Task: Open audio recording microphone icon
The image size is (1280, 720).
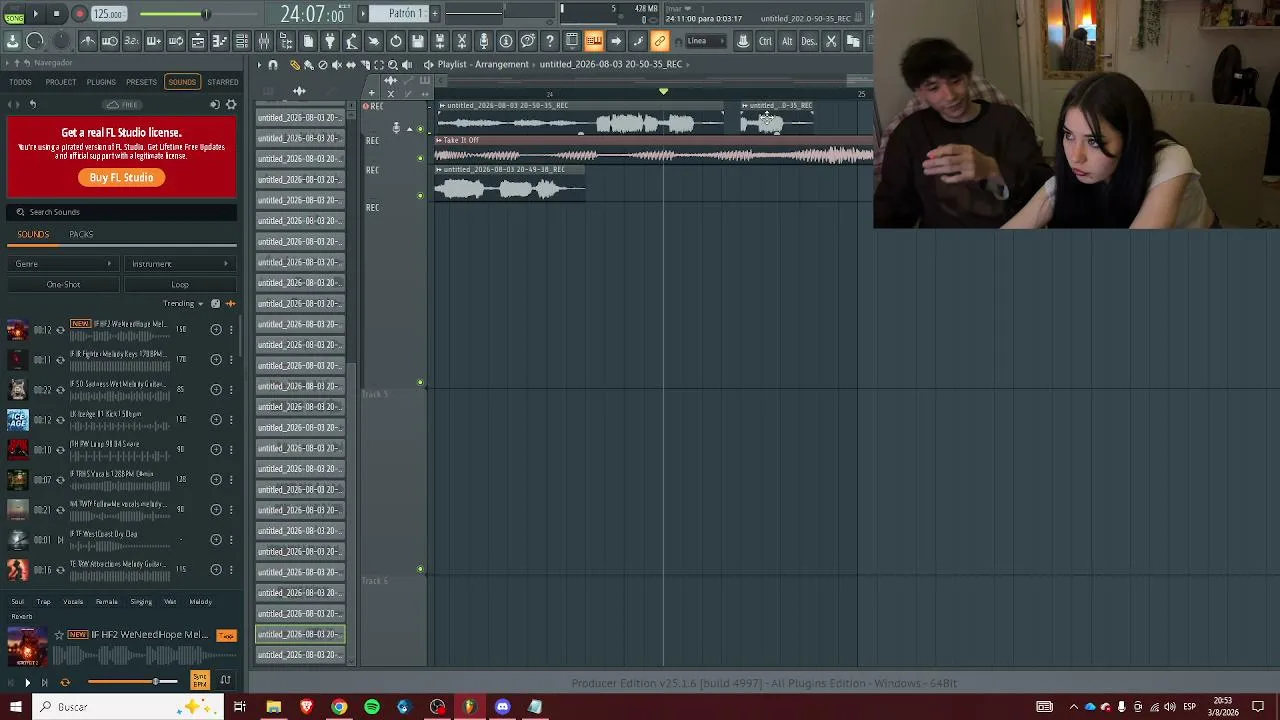Action: click(x=484, y=41)
